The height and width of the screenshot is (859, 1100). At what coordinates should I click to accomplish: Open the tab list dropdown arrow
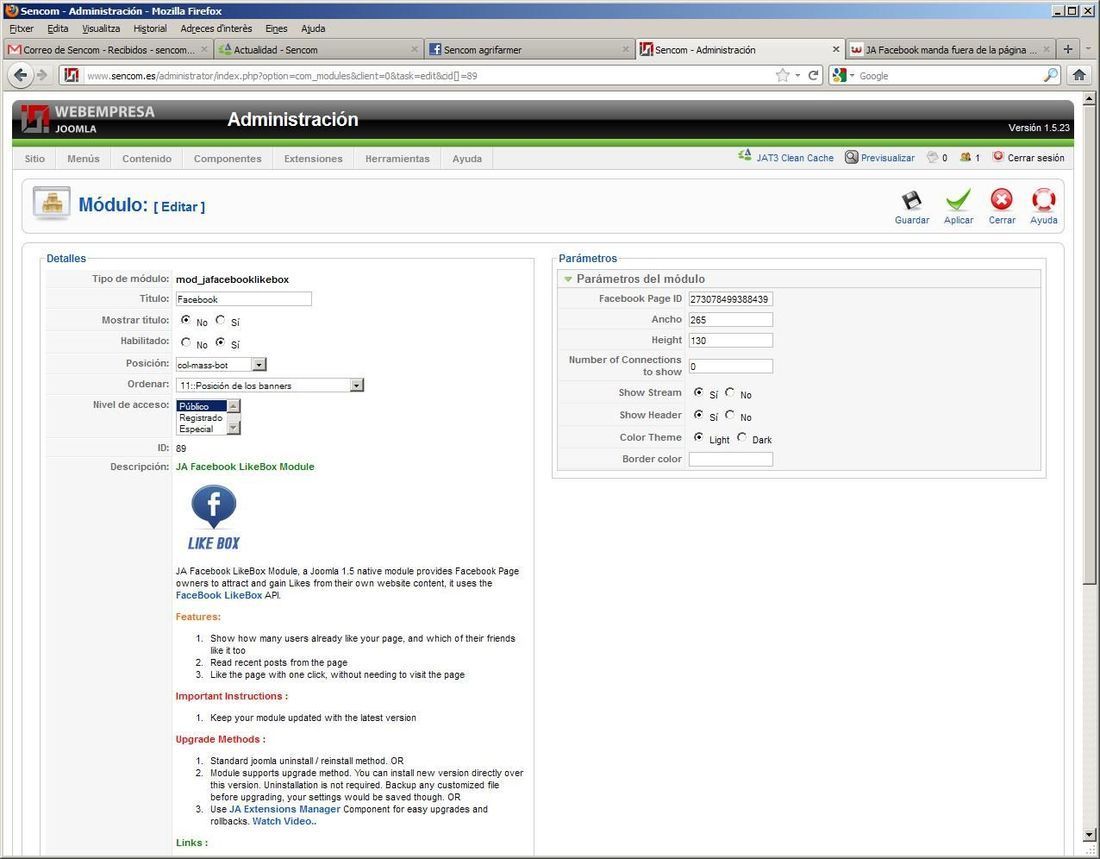tap(1088, 49)
